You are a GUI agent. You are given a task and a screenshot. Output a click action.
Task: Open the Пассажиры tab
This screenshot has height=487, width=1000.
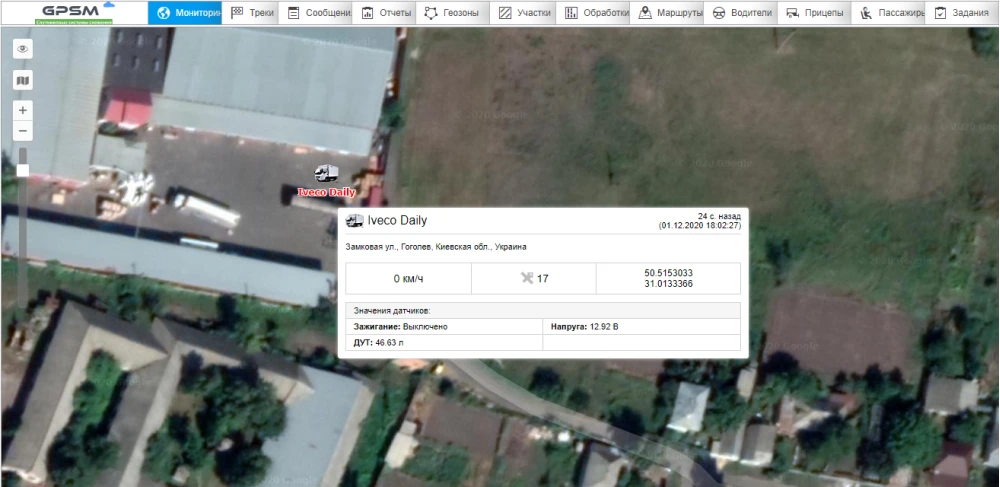(x=888, y=13)
